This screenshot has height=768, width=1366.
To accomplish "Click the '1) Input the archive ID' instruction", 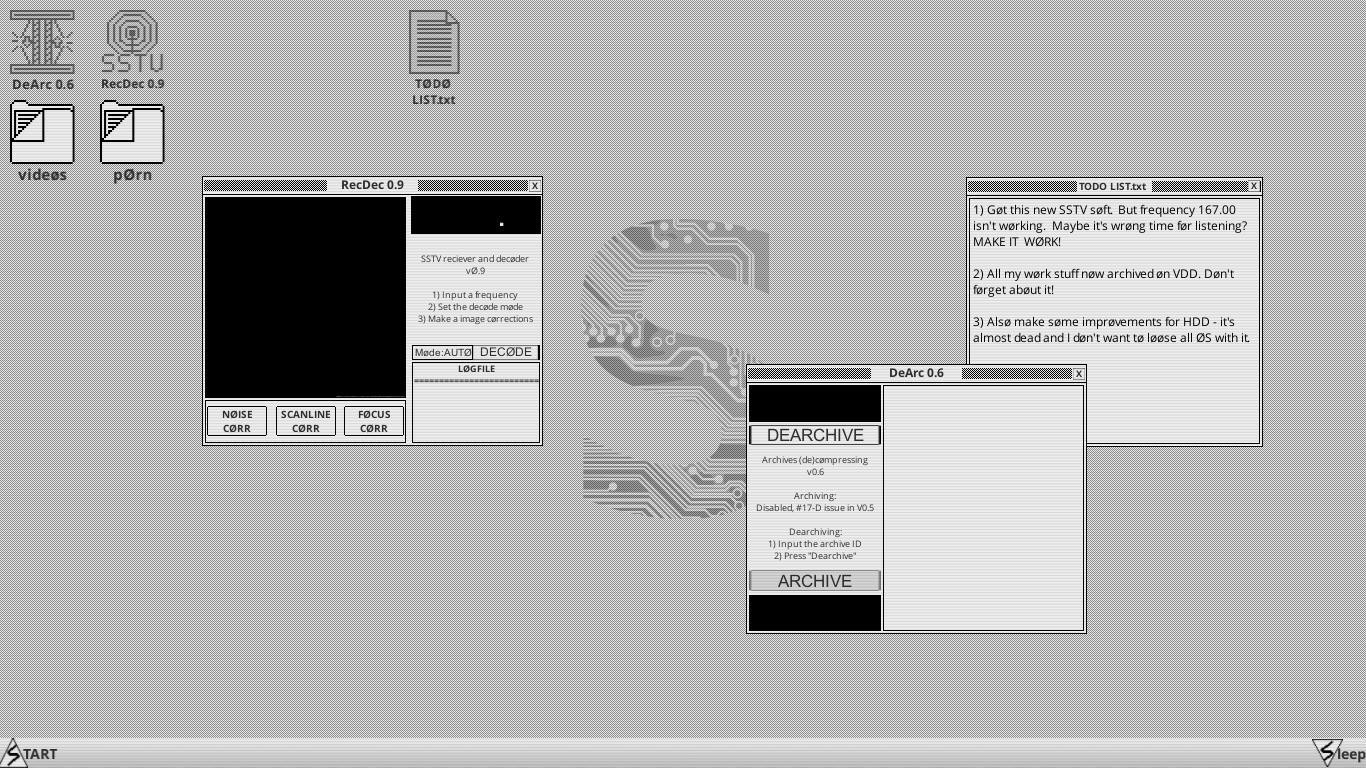I will [x=815, y=544].
